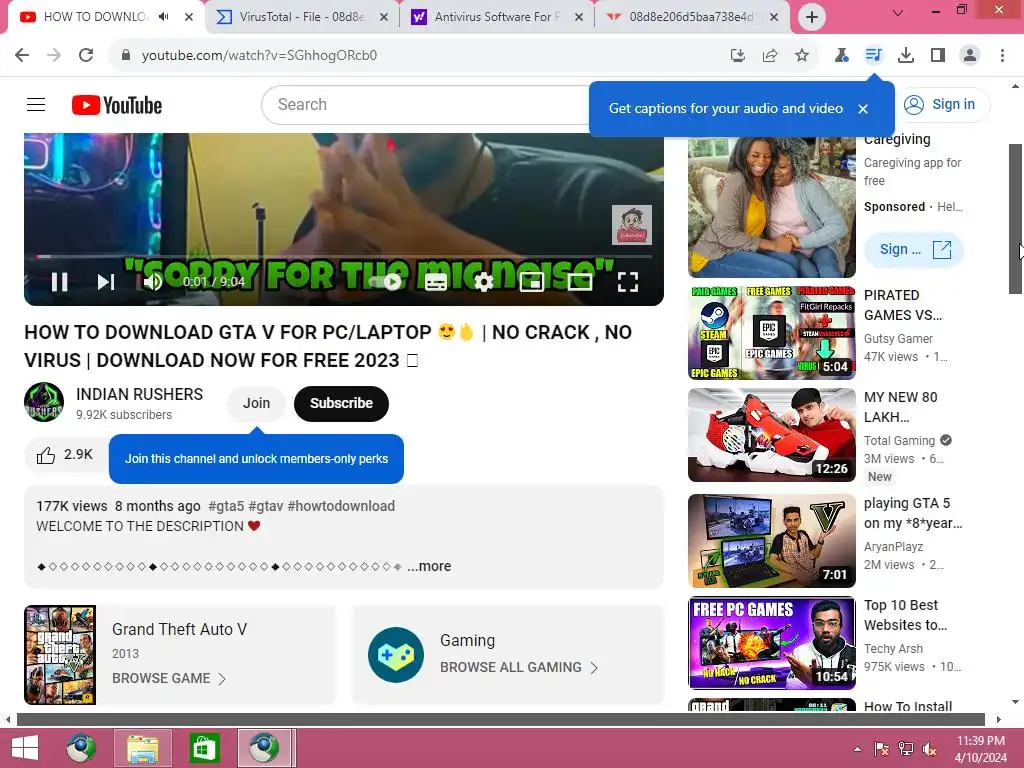Open Top 10 Best Websites video

(772, 643)
